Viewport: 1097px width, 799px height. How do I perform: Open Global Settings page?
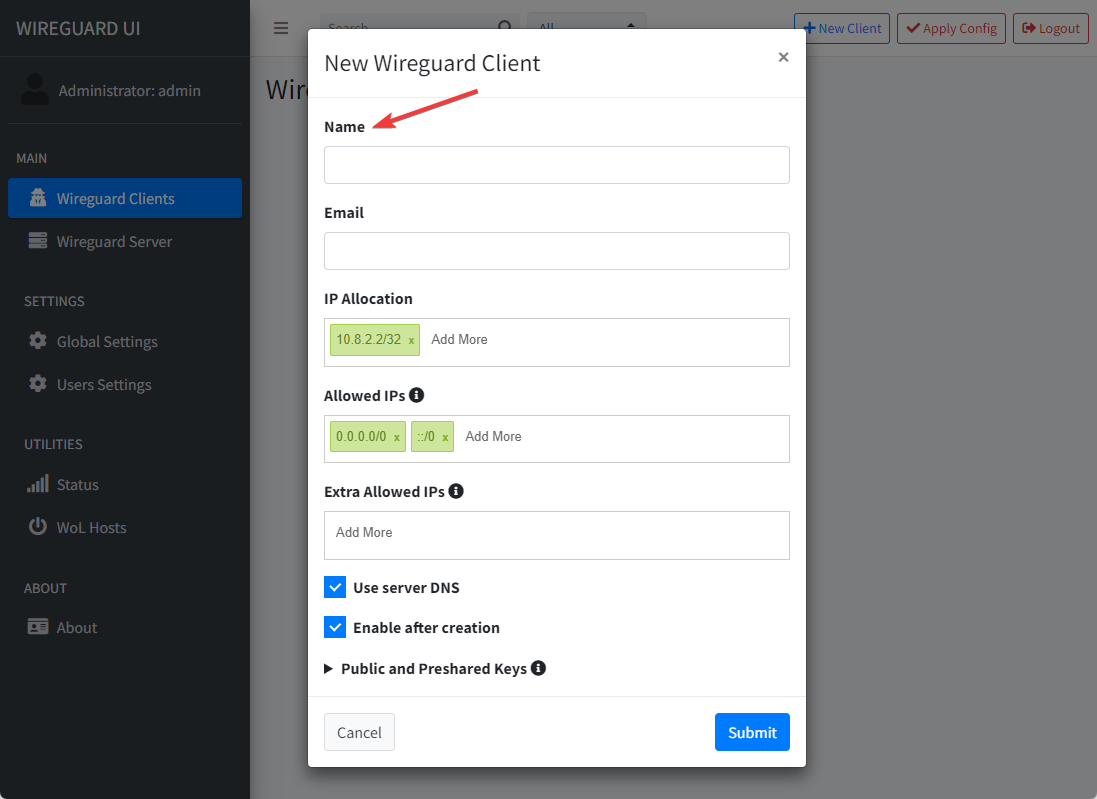(x=125, y=341)
